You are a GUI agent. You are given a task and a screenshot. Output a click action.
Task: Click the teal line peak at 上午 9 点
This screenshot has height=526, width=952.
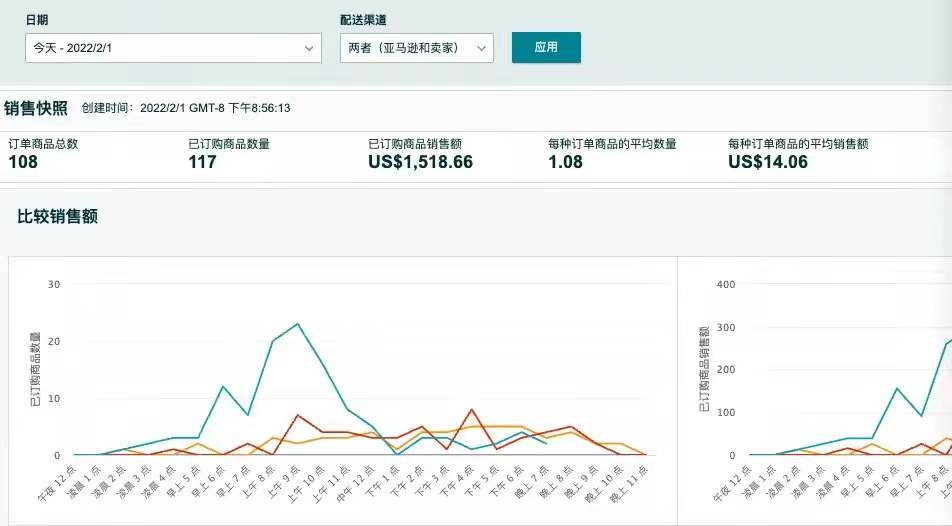(297, 324)
